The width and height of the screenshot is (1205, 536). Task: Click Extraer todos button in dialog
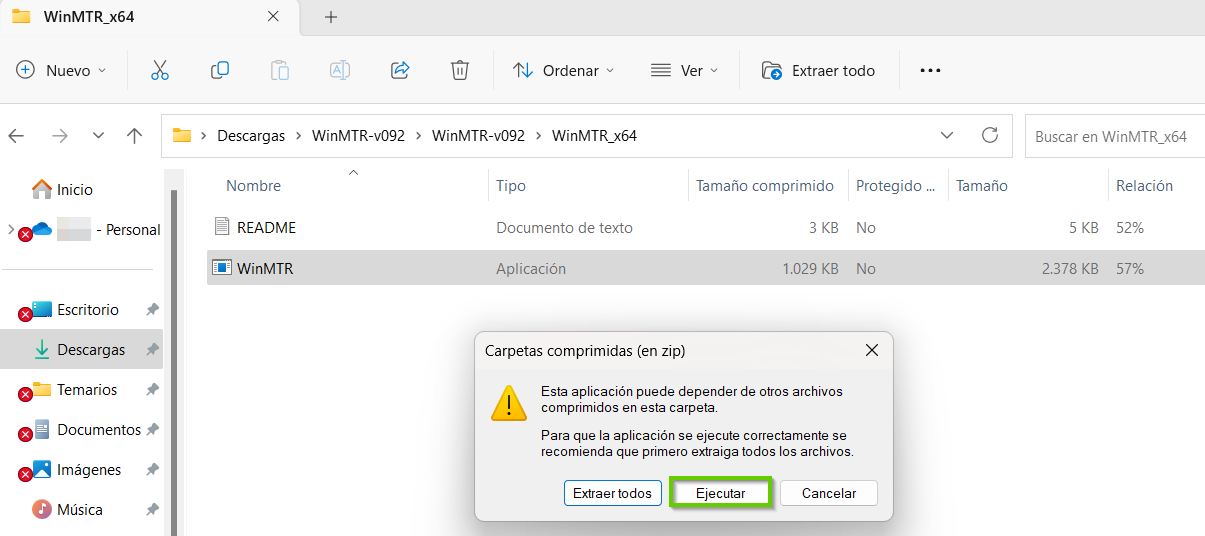point(614,493)
